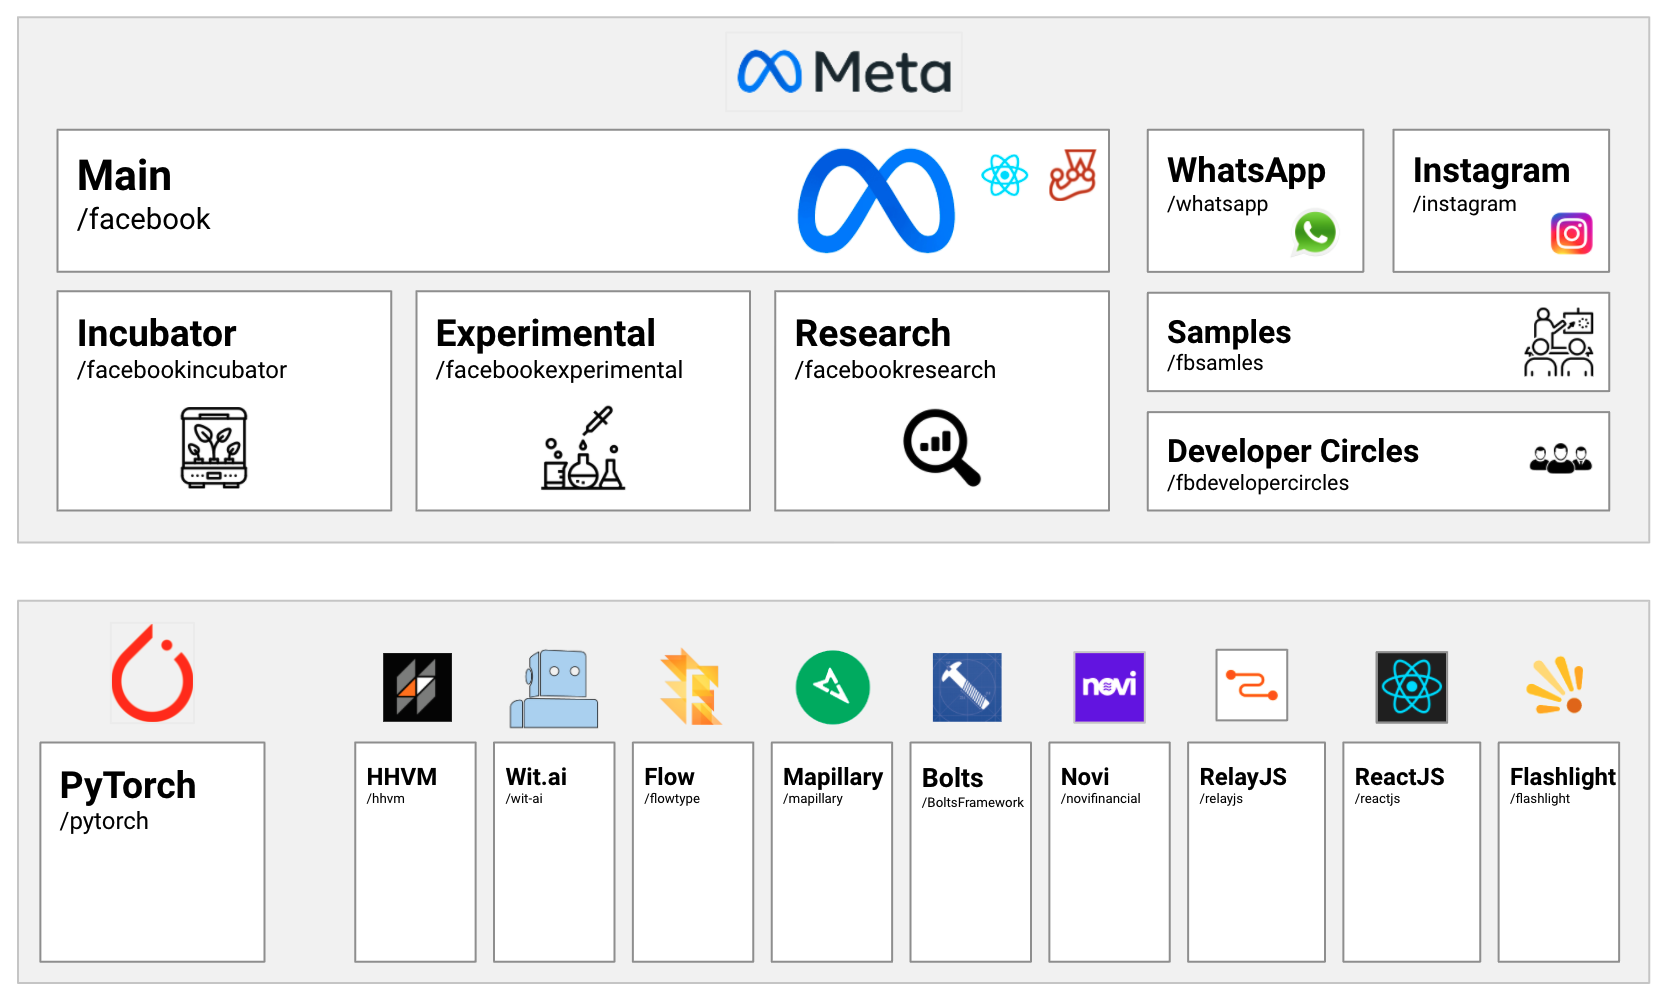Select the /facebookresearch path text
Image resolution: width=1669 pixels, height=1001 pixels.
(895, 370)
